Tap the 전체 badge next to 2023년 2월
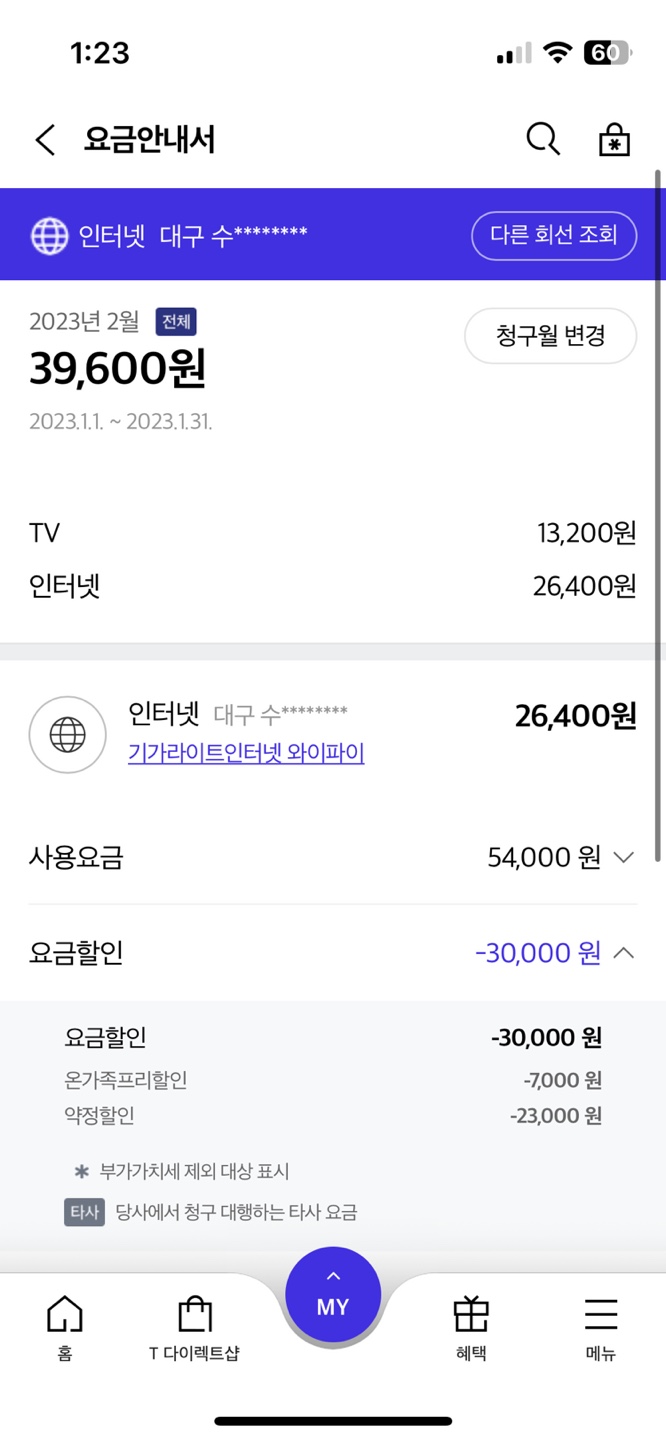This screenshot has height=1440, width=666. (176, 322)
